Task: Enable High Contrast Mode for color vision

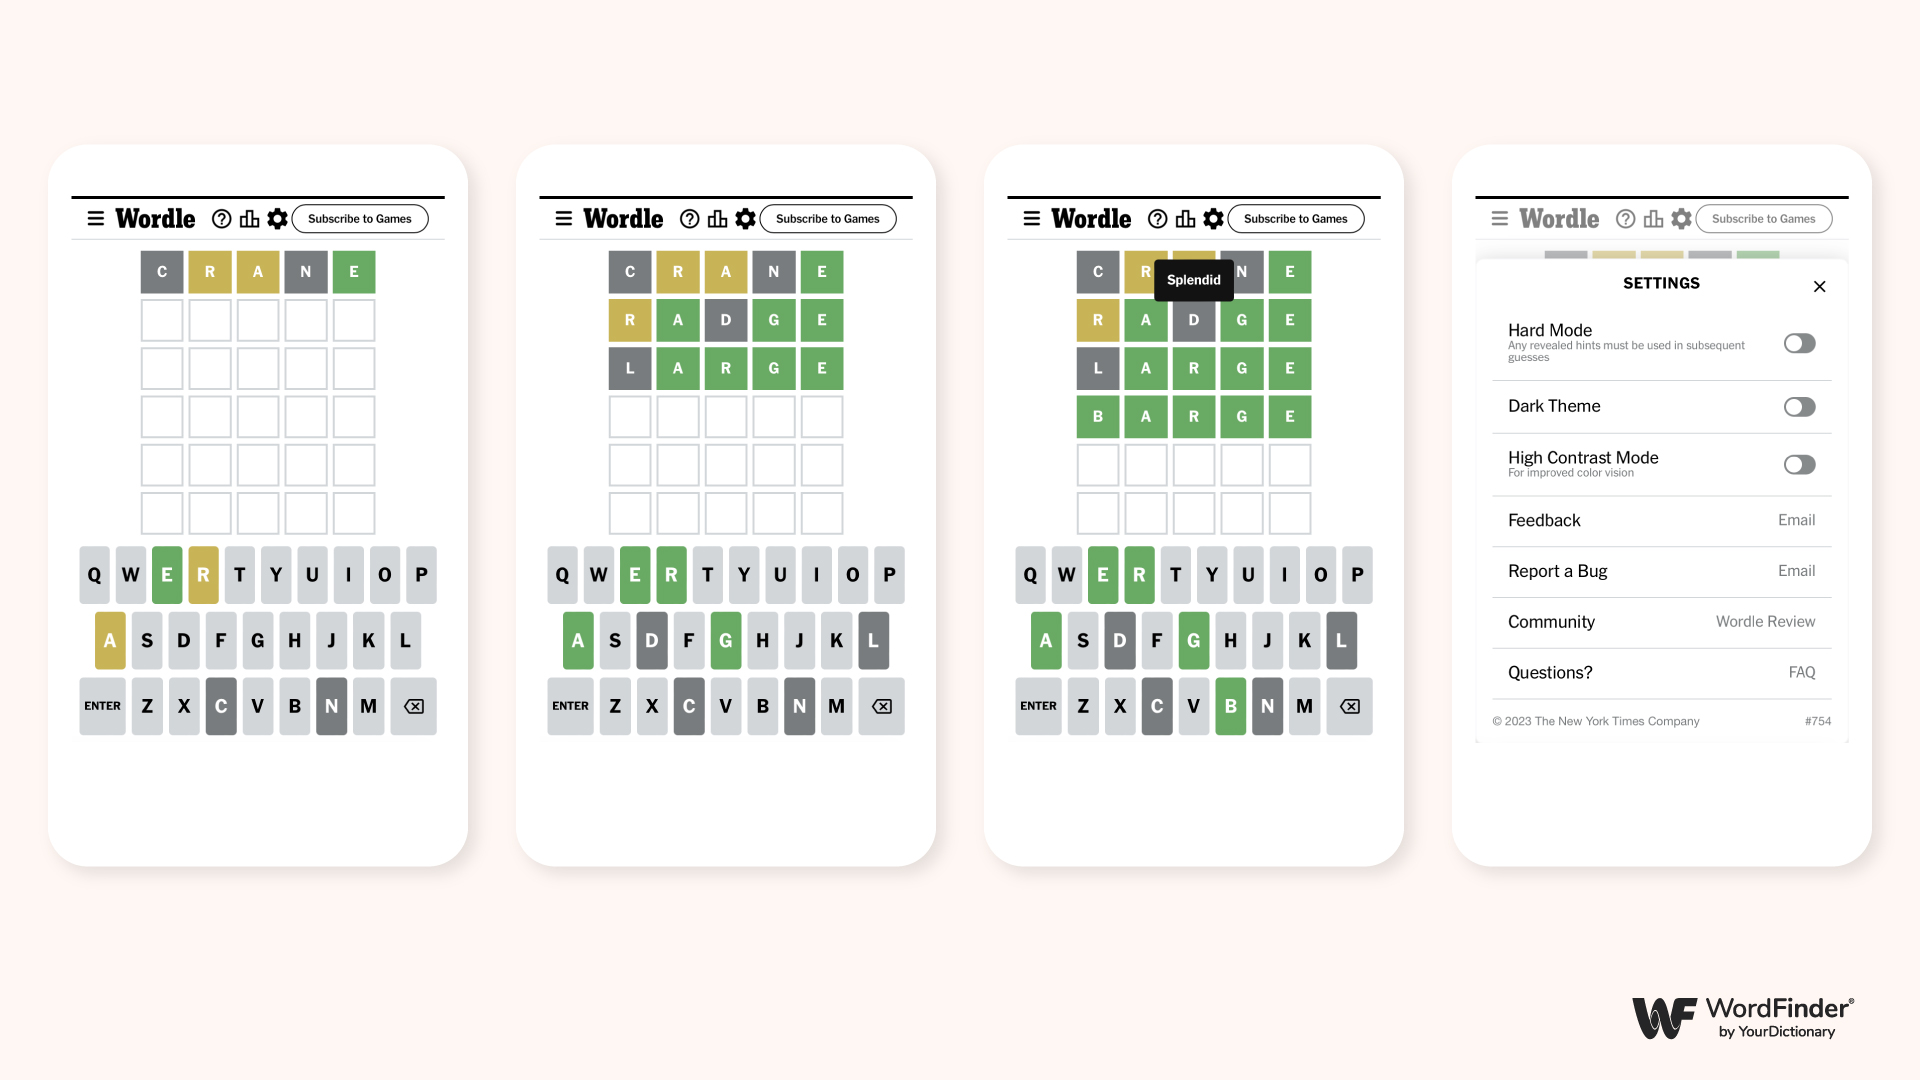Action: (1797, 463)
